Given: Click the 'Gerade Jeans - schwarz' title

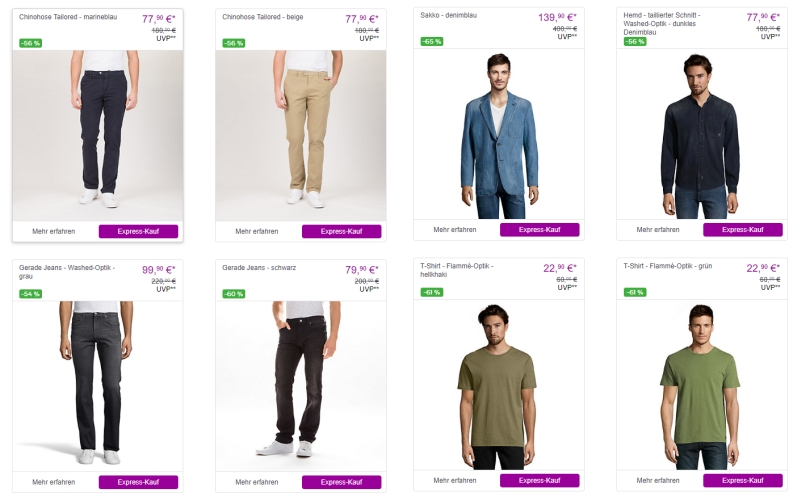Looking at the screenshot, I should click(x=259, y=268).
